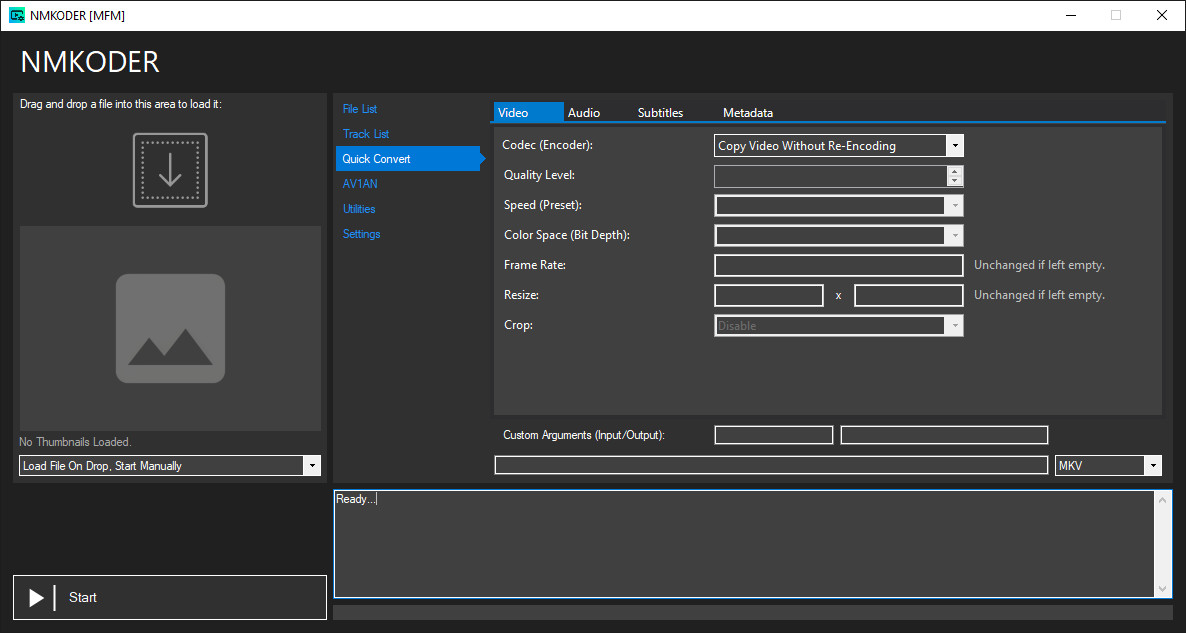
Task: Open the File List page
Action: (360, 109)
